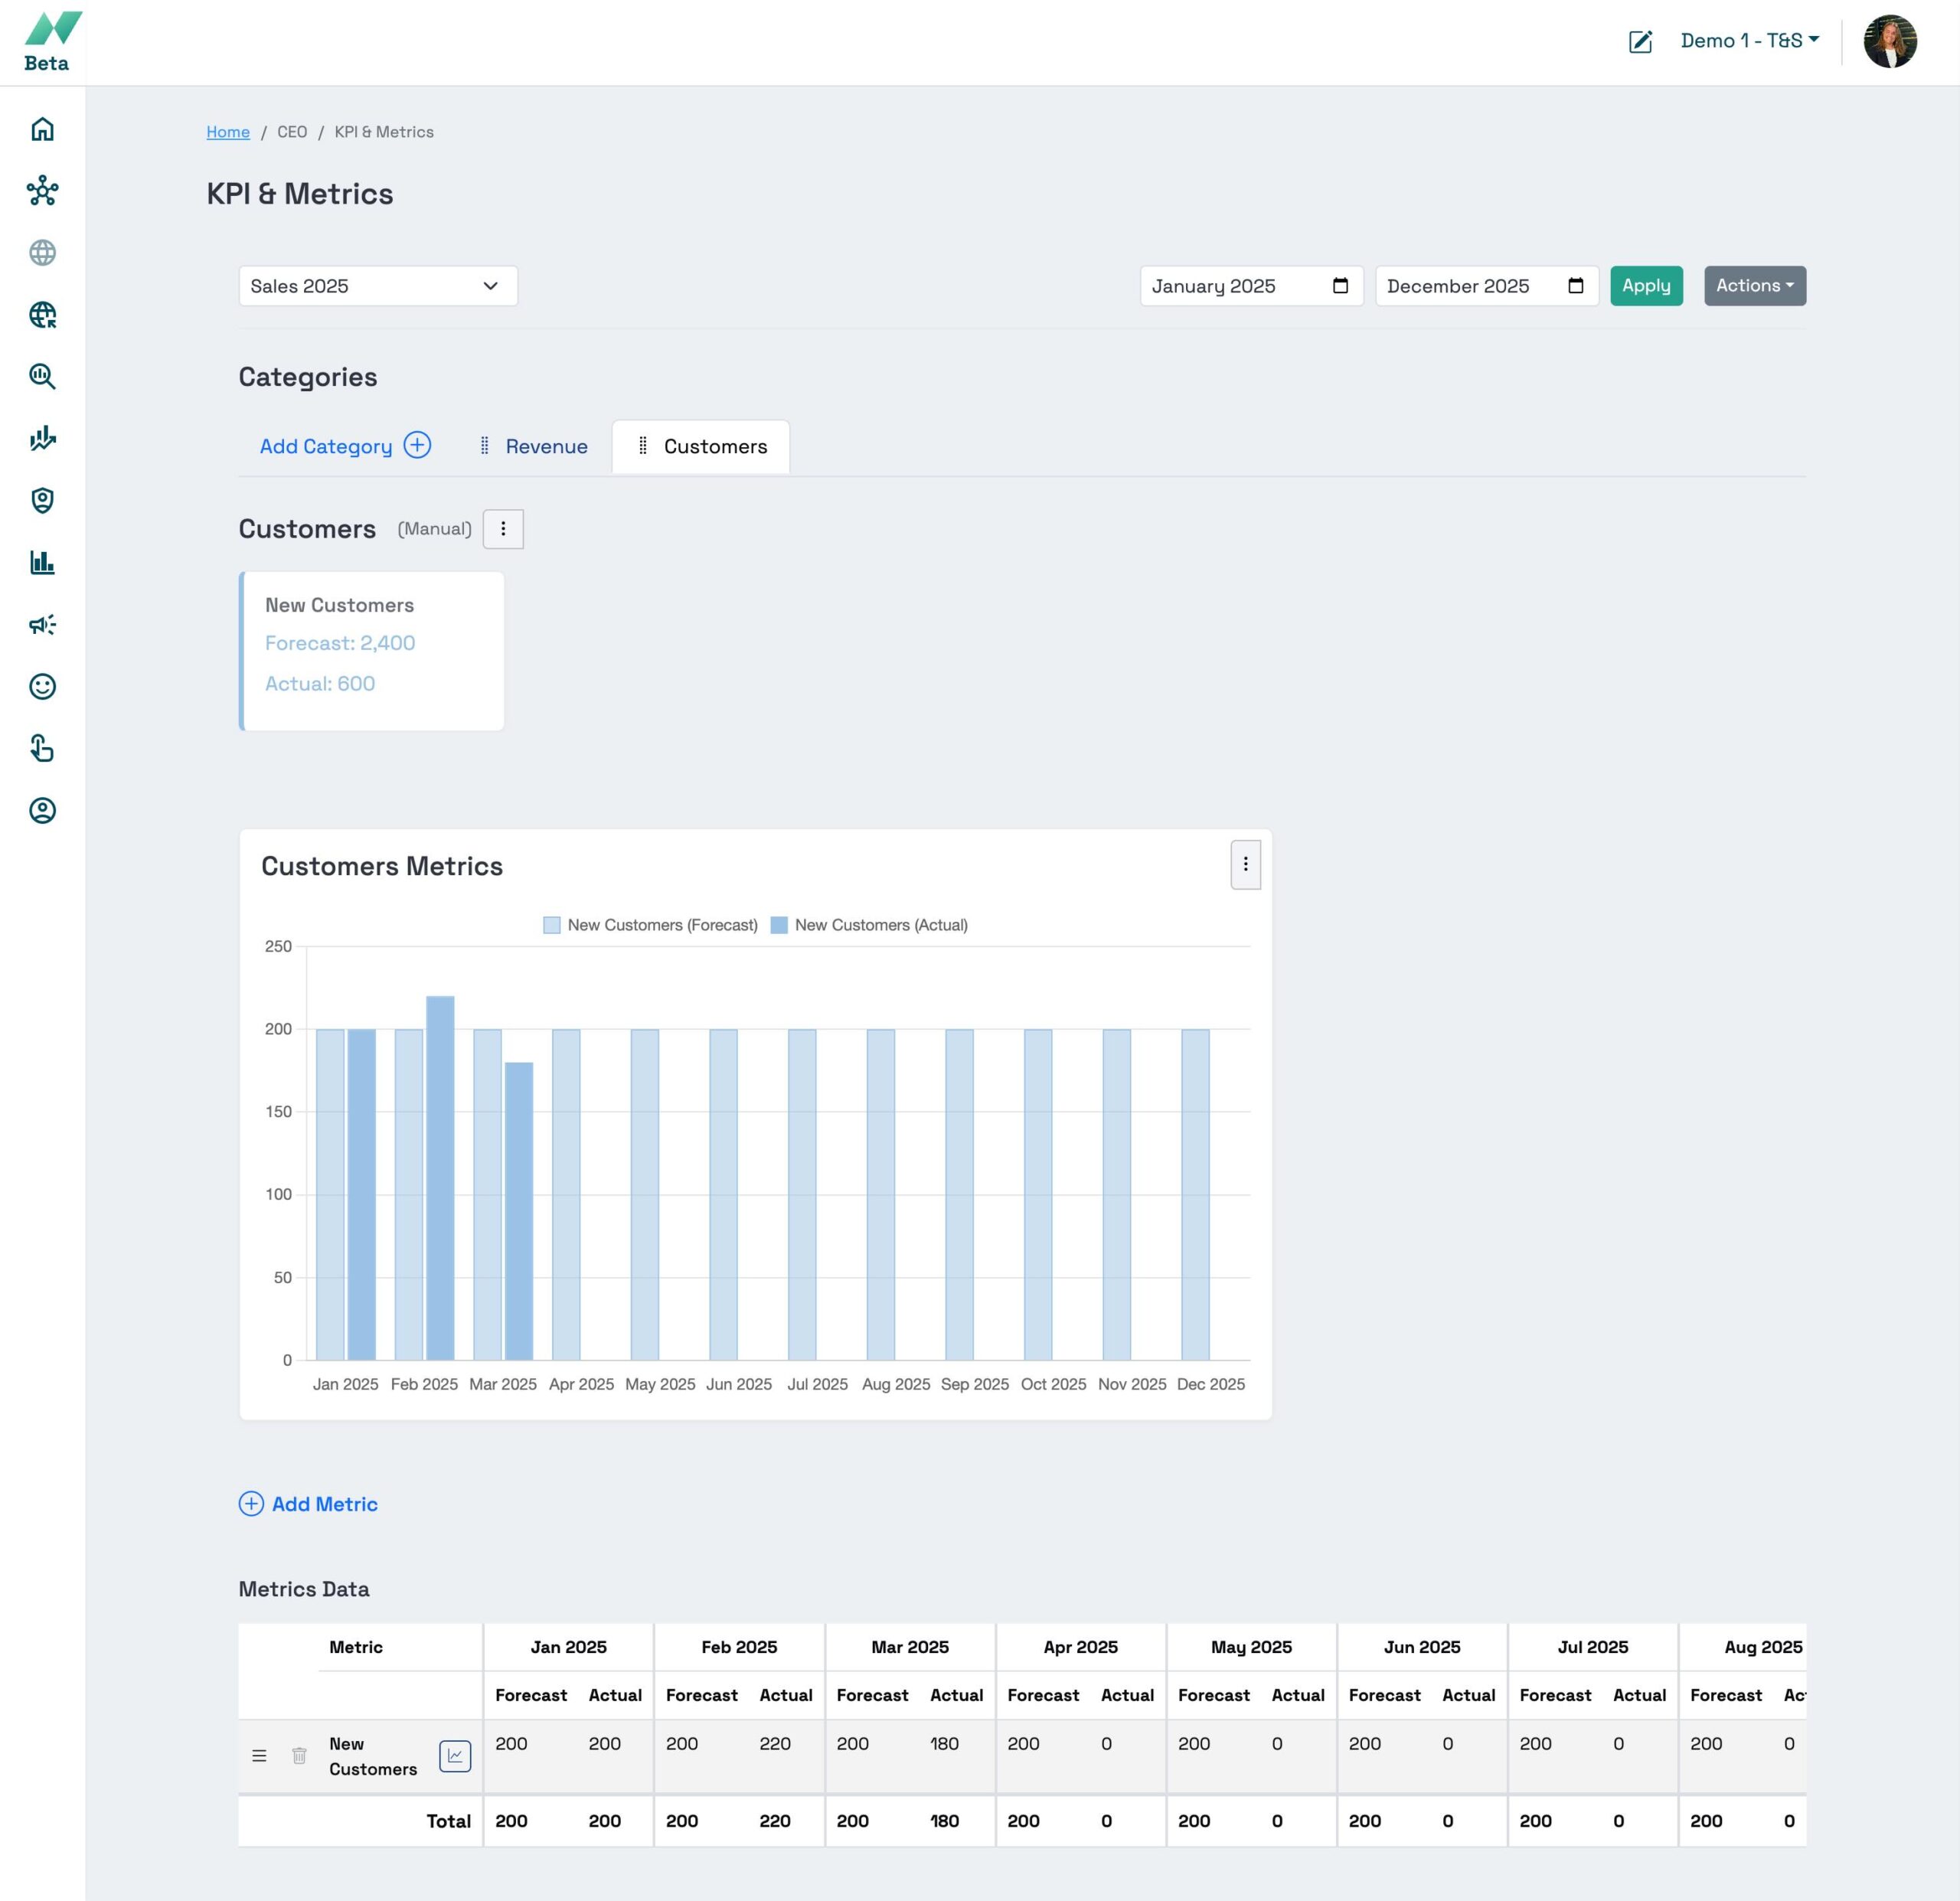This screenshot has width=1960, height=1901.
Task: Click the home icon in sidebar
Action: (x=42, y=129)
